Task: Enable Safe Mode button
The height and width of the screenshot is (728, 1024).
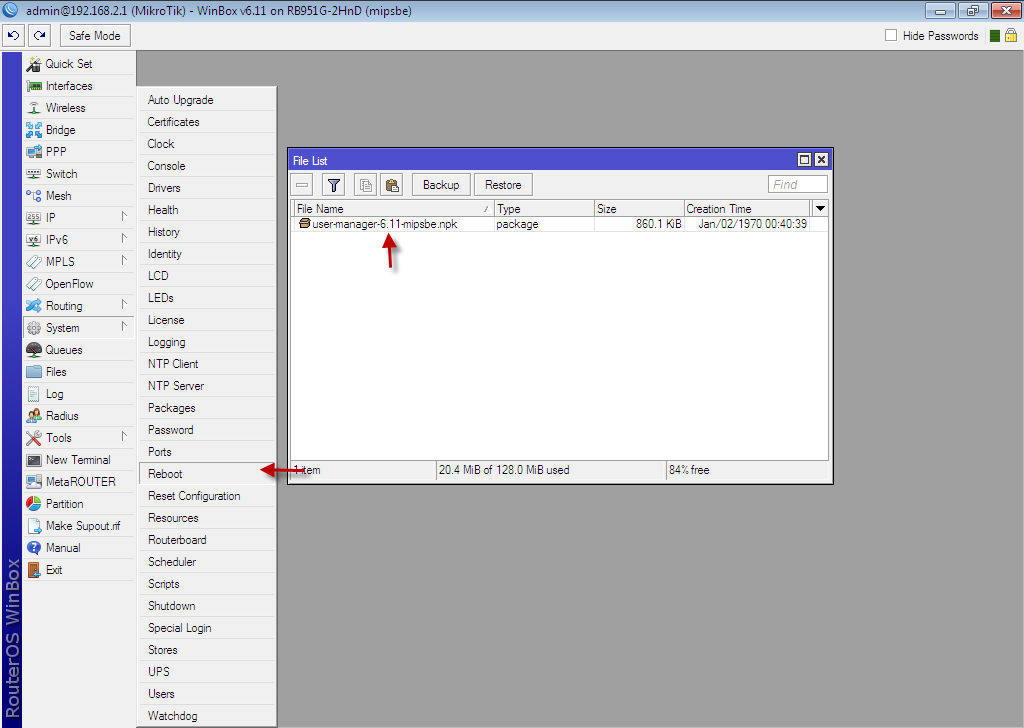Action: (95, 36)
